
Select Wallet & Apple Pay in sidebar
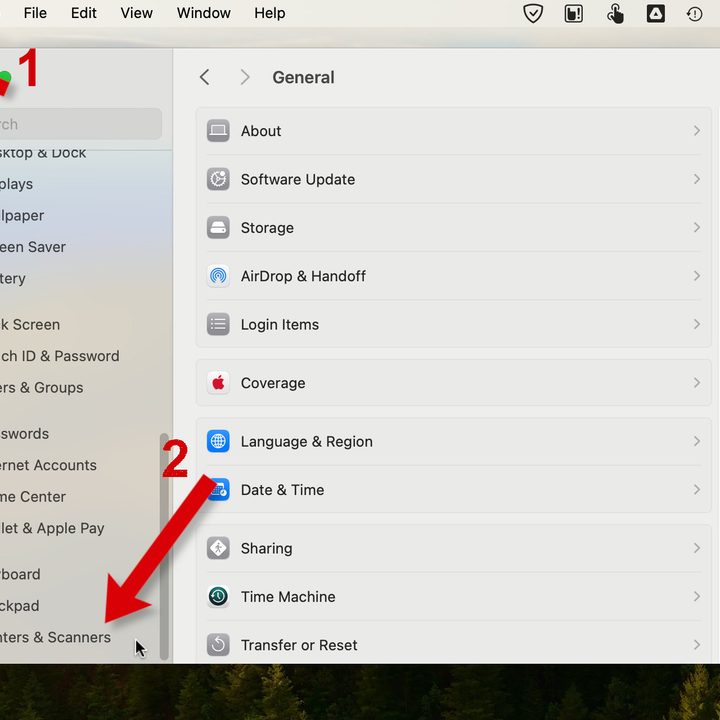[x=52, y=529]
